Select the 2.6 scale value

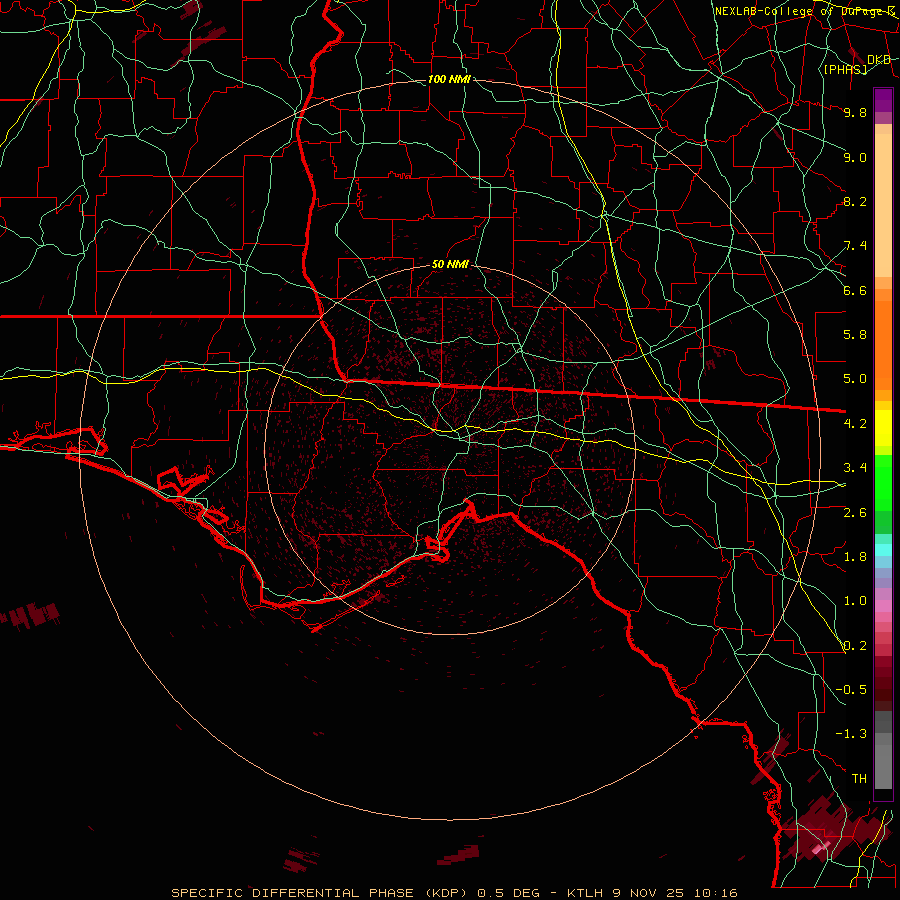pos(855,513)
